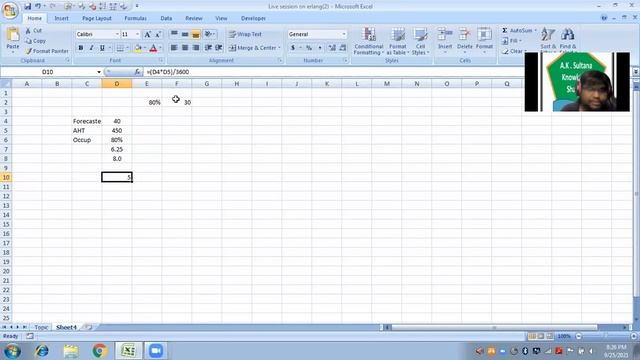This screenshot has height=360, width=640.
Task: Click the Copy icon
Action: pyautogui.click(x=28, y=41)
